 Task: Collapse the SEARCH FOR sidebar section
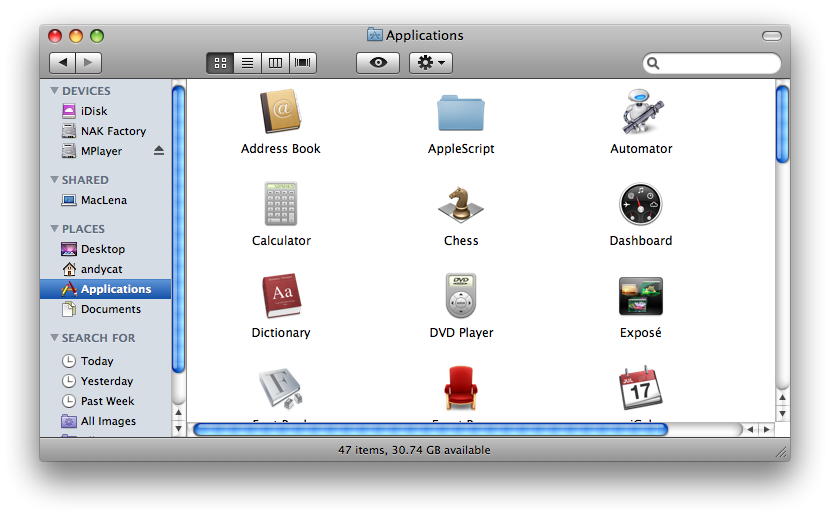point(54,338)
